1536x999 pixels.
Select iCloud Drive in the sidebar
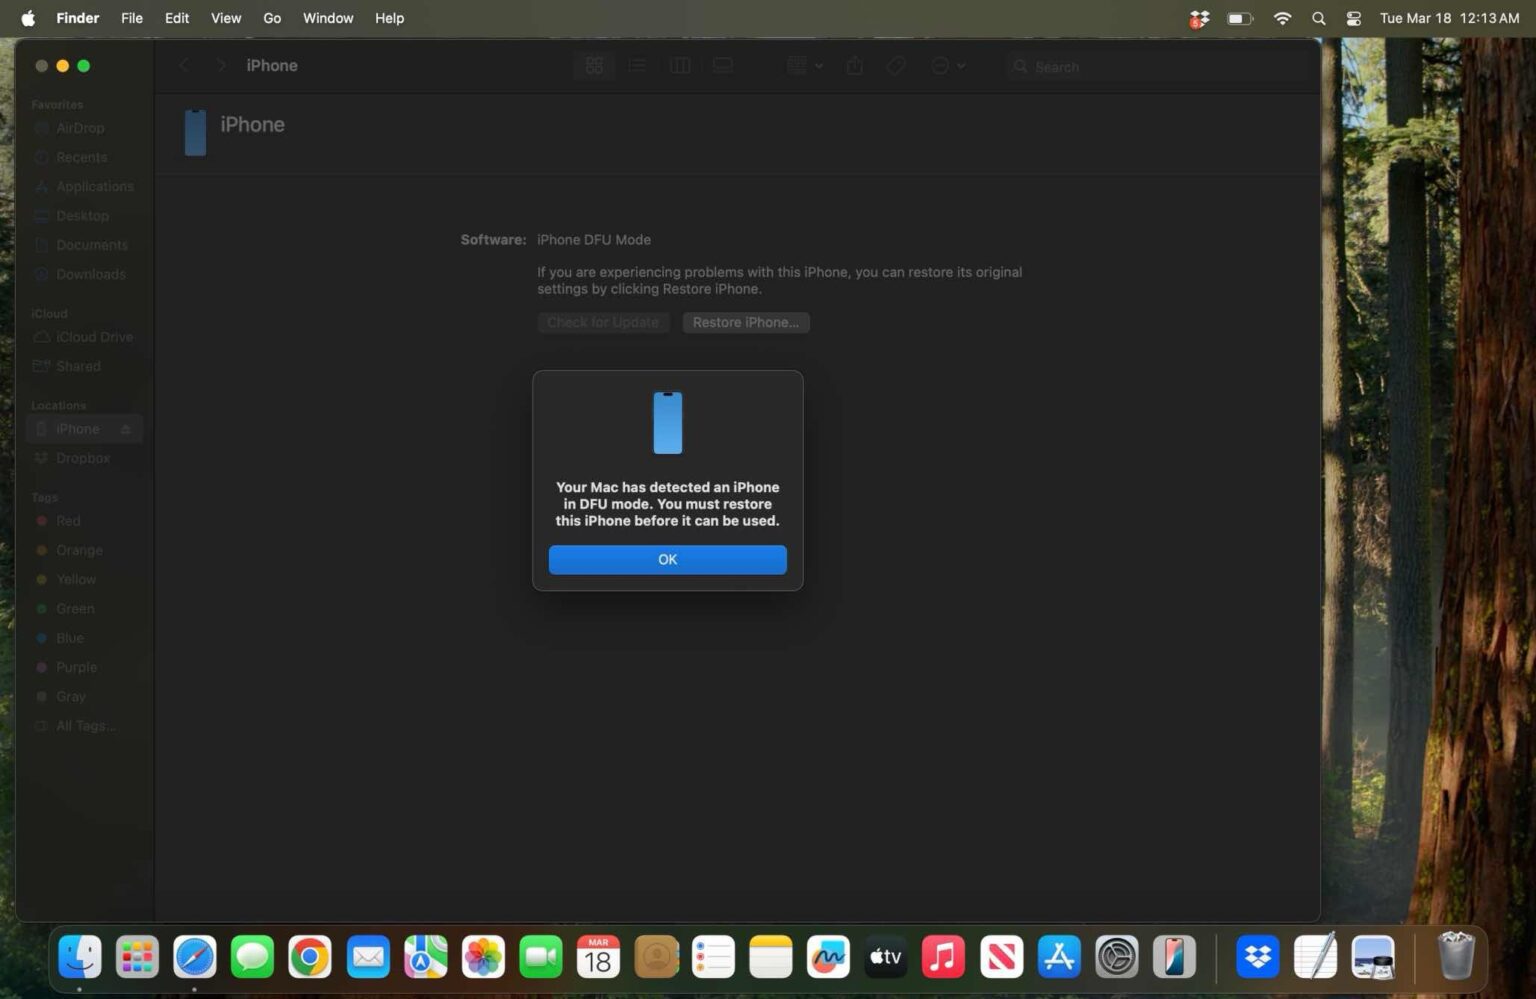click(x=95, y=336)
